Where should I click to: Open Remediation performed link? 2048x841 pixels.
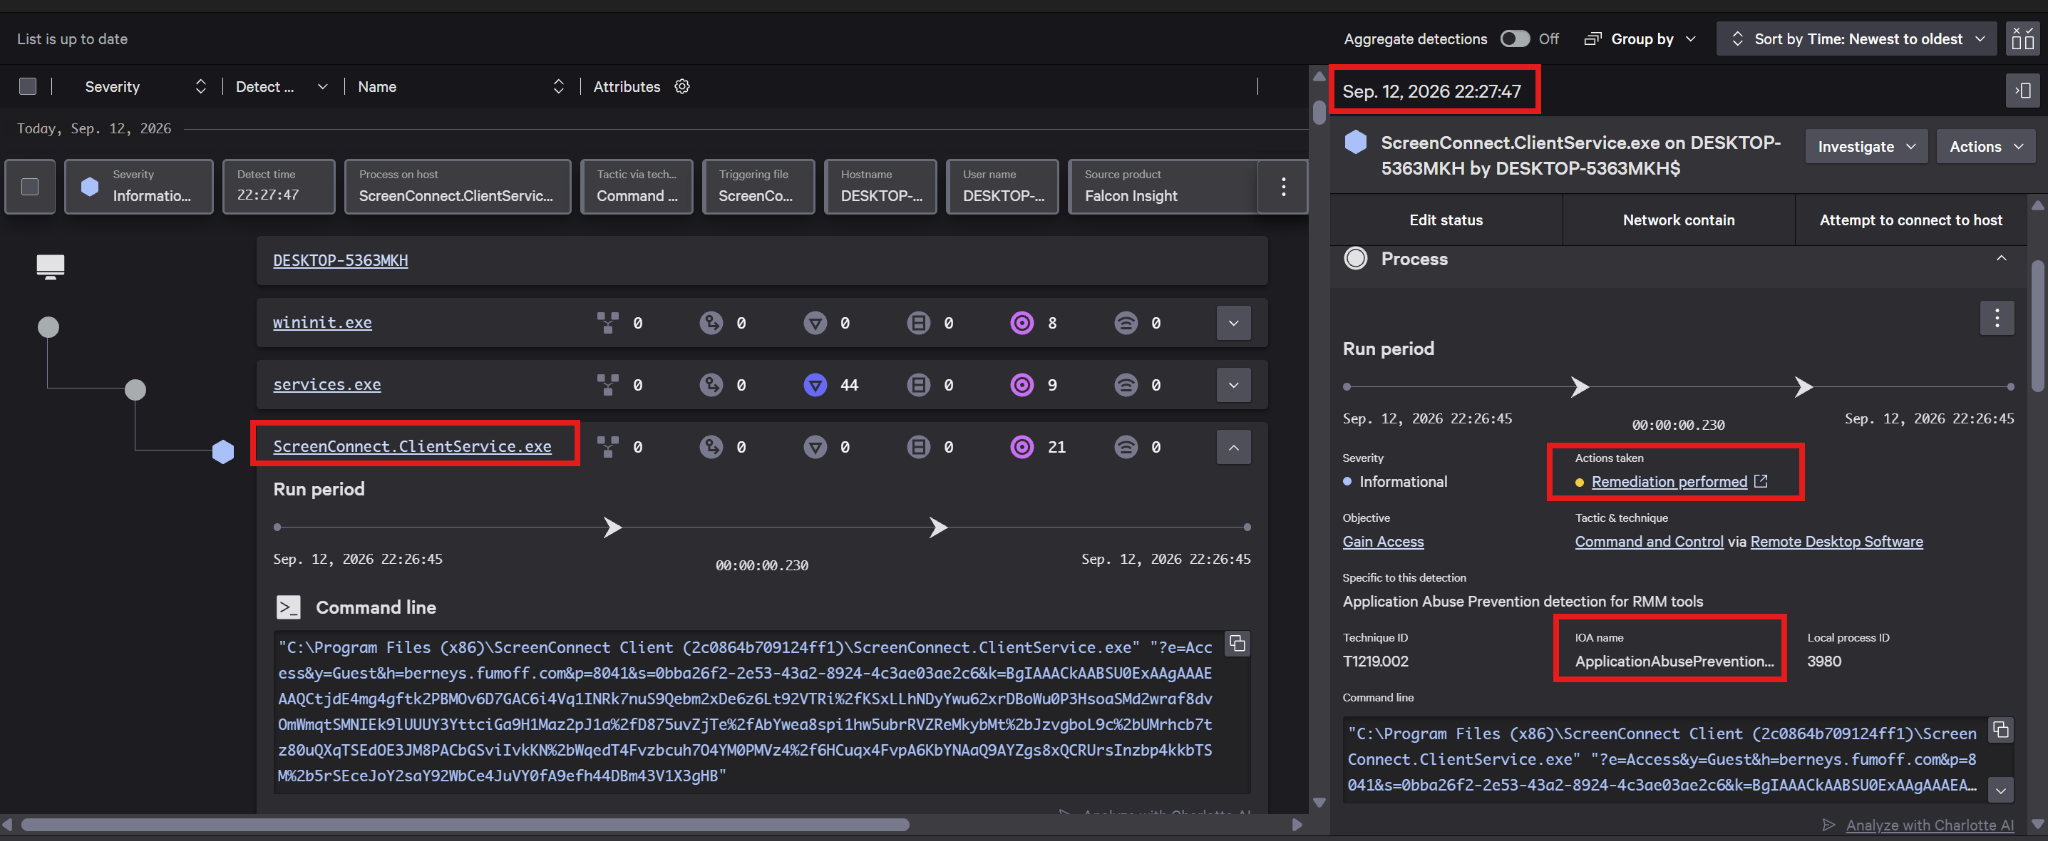click(x=1669, y=482)
